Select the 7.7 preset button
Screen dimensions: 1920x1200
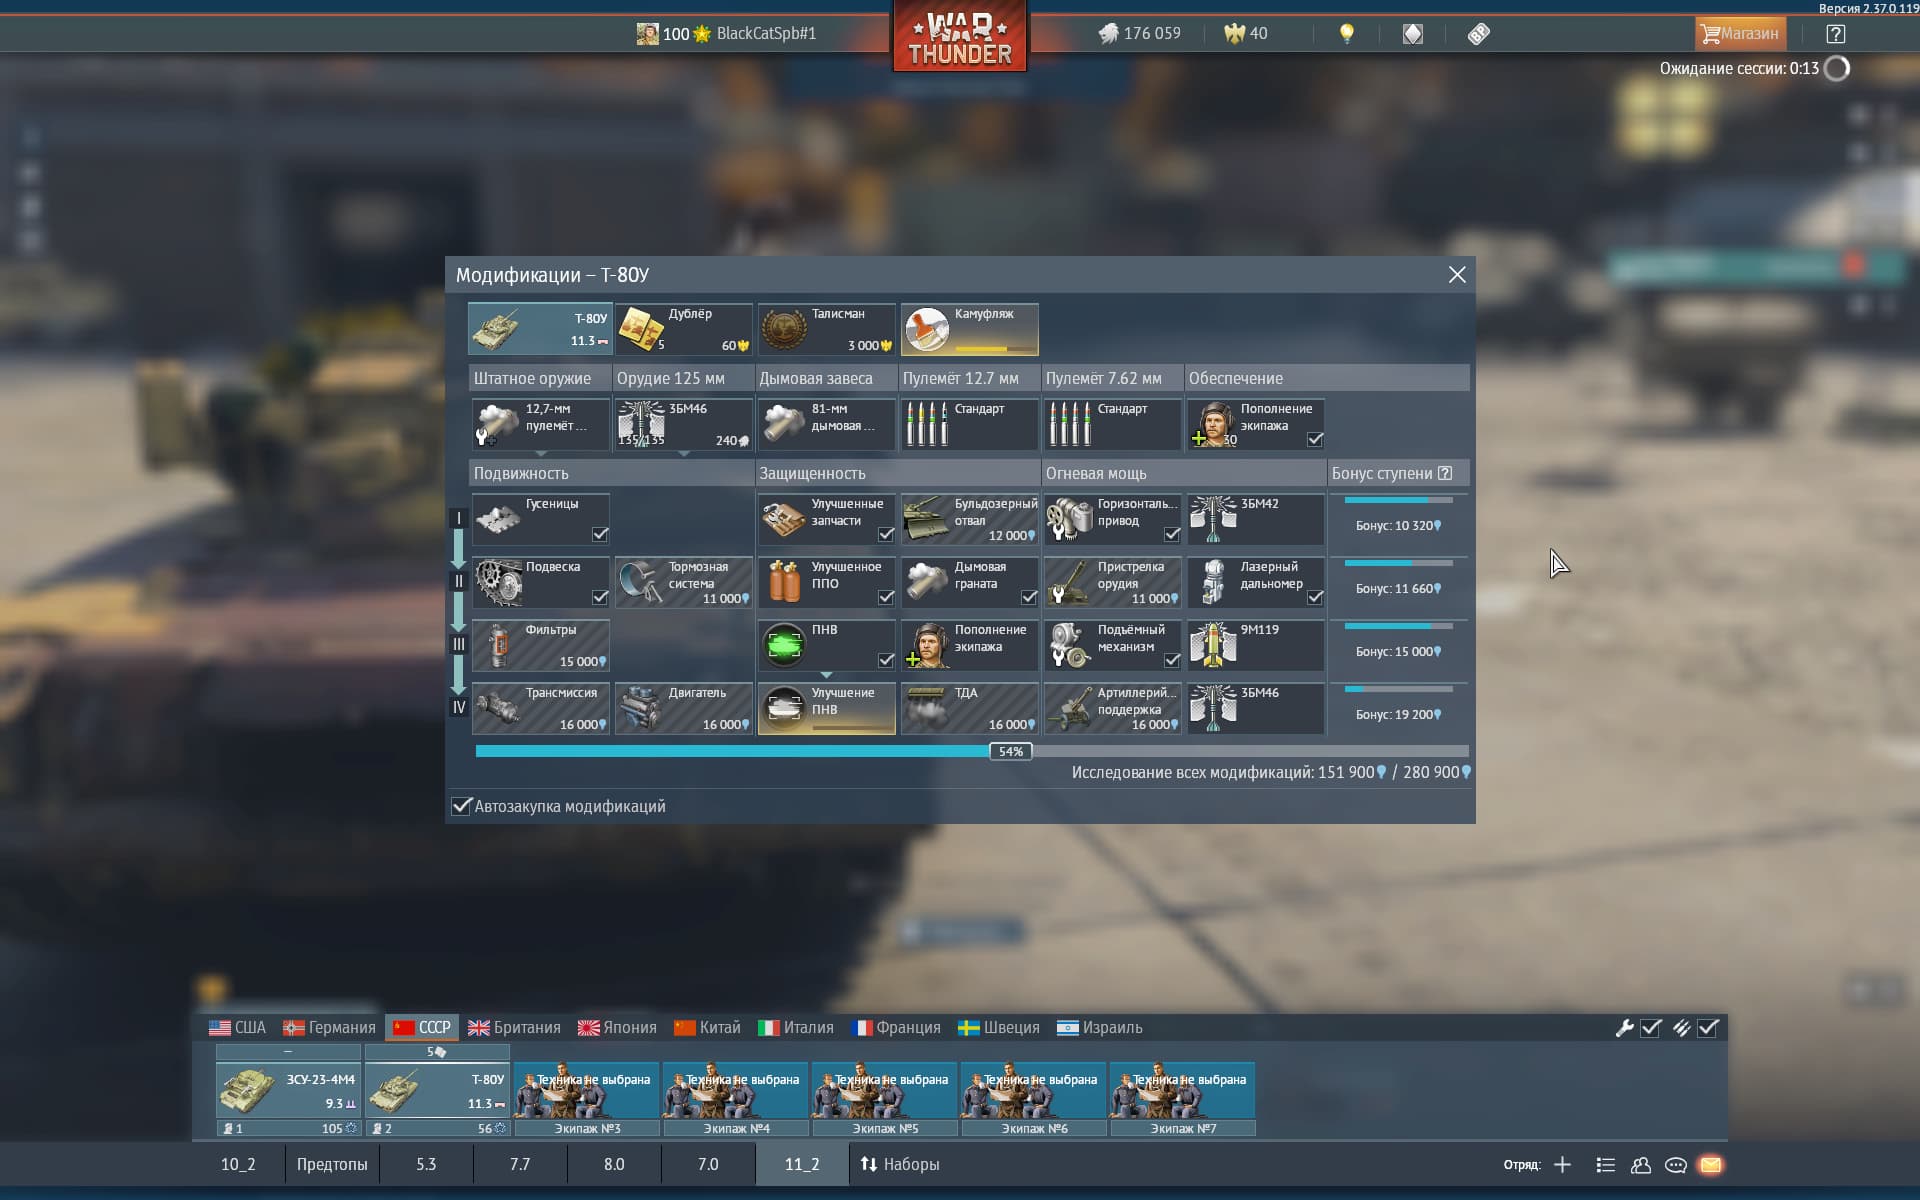coord(520,1164)
